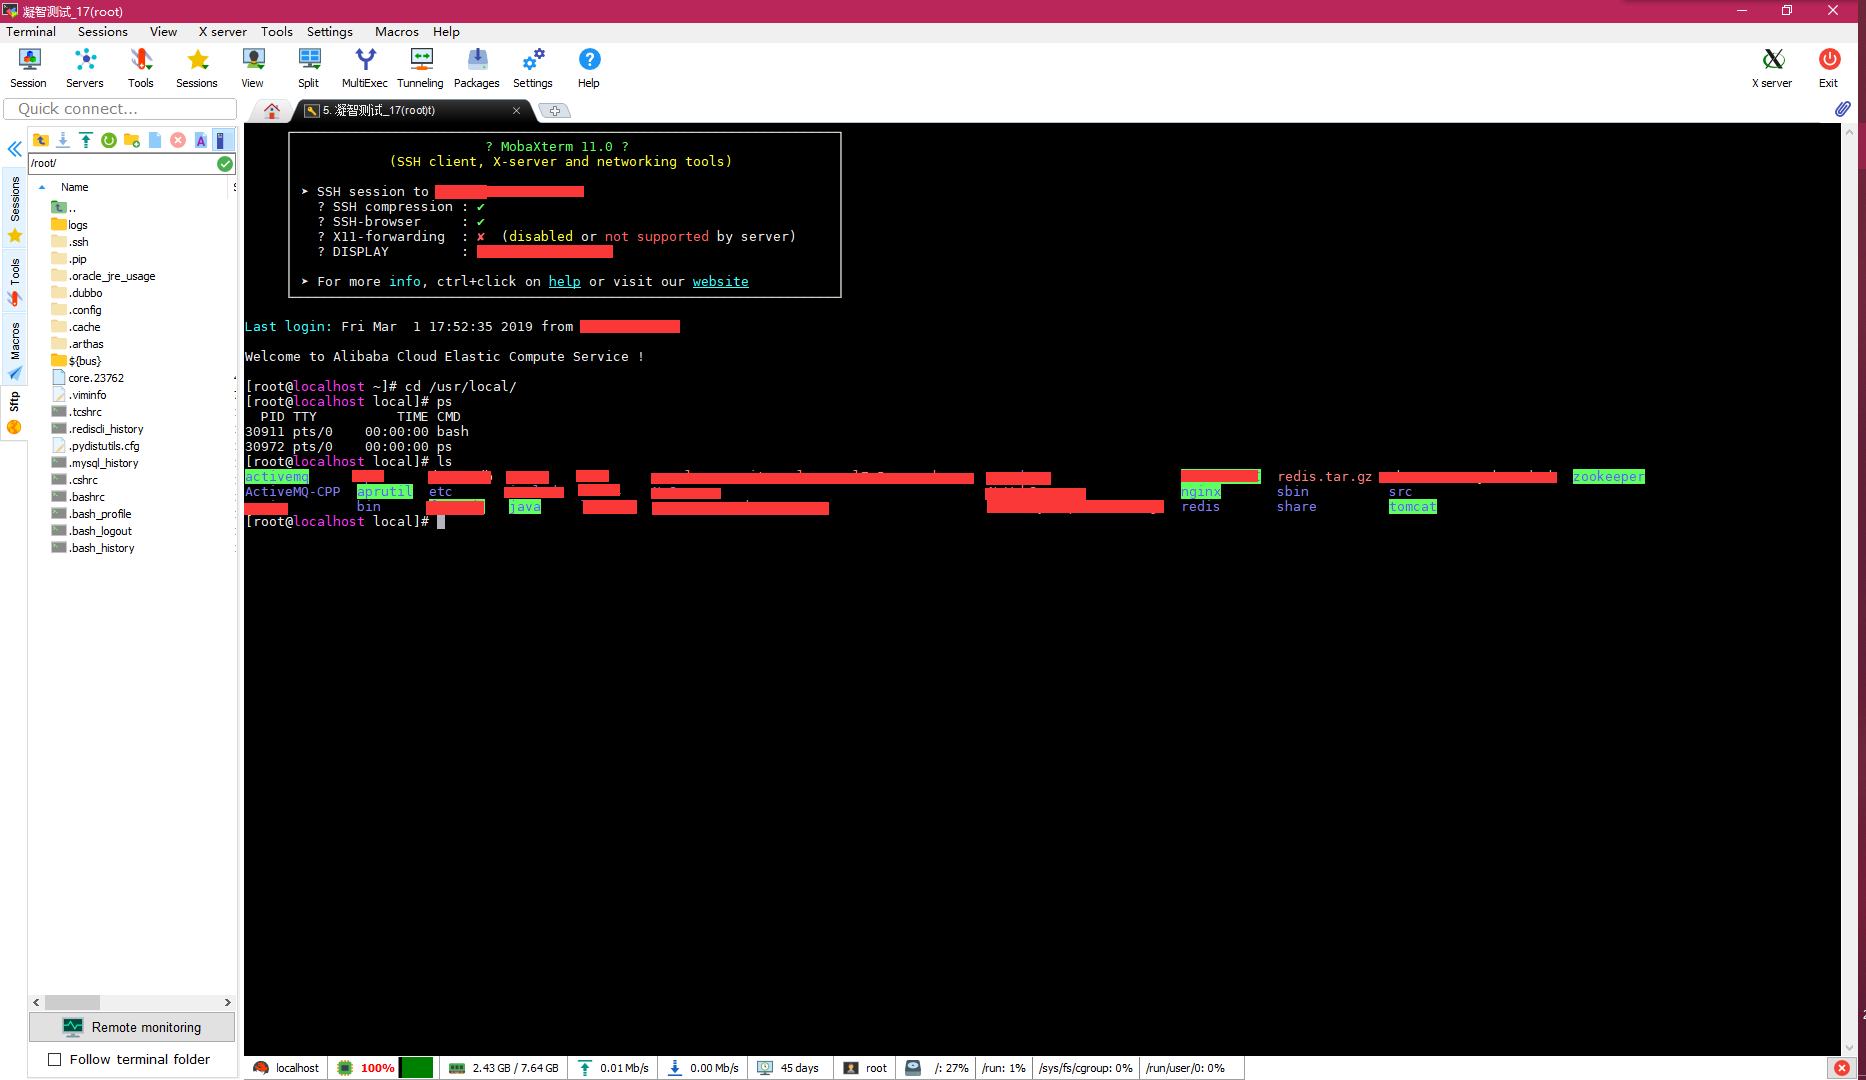Open the Terminal menu
Image resolution: width=1866 pixels, height=1080 pixels.
(31, 32)
